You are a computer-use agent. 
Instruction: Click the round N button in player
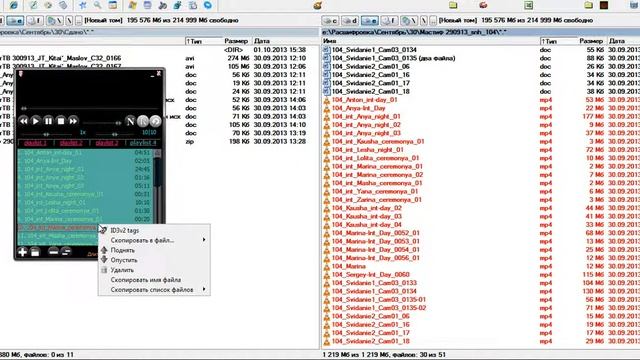click(x=130, y=121)
